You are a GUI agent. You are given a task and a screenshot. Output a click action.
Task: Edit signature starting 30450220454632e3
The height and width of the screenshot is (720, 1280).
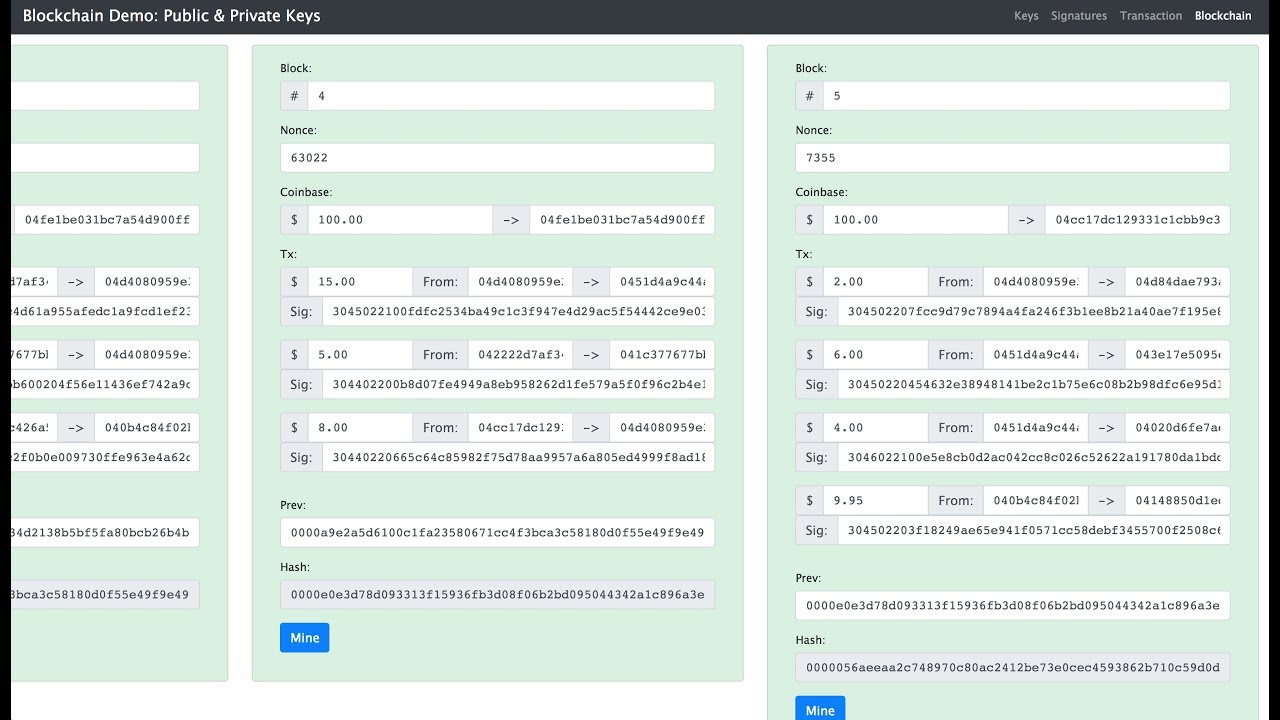(x=1034, y=384)
